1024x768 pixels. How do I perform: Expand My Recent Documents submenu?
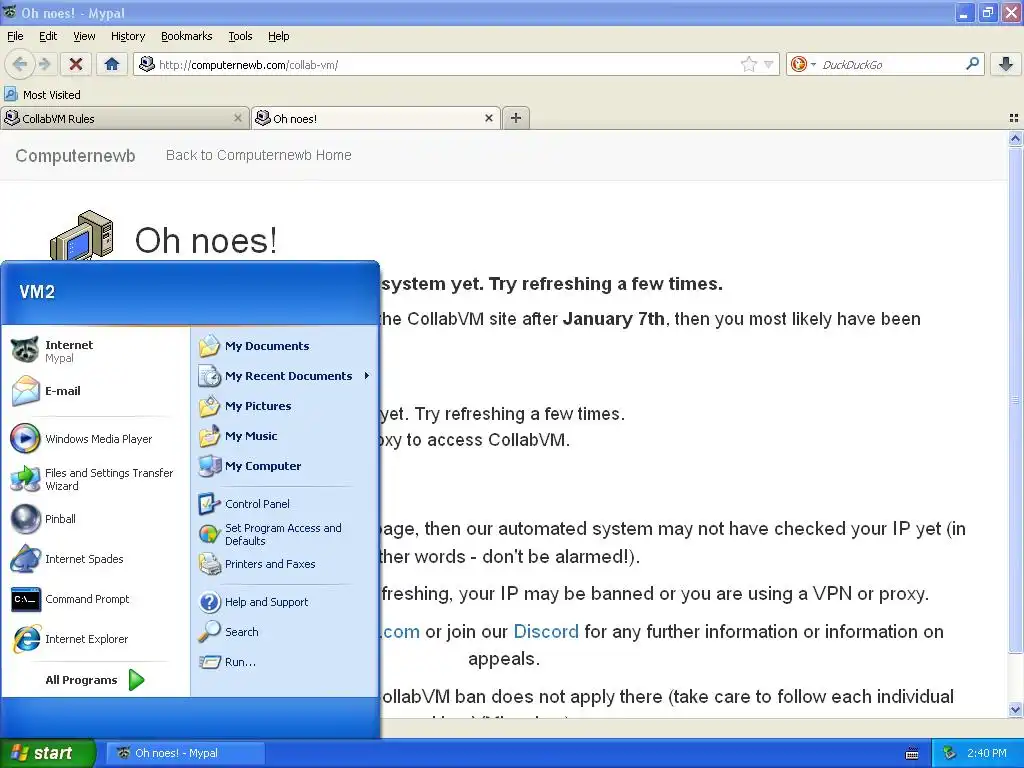284,376
